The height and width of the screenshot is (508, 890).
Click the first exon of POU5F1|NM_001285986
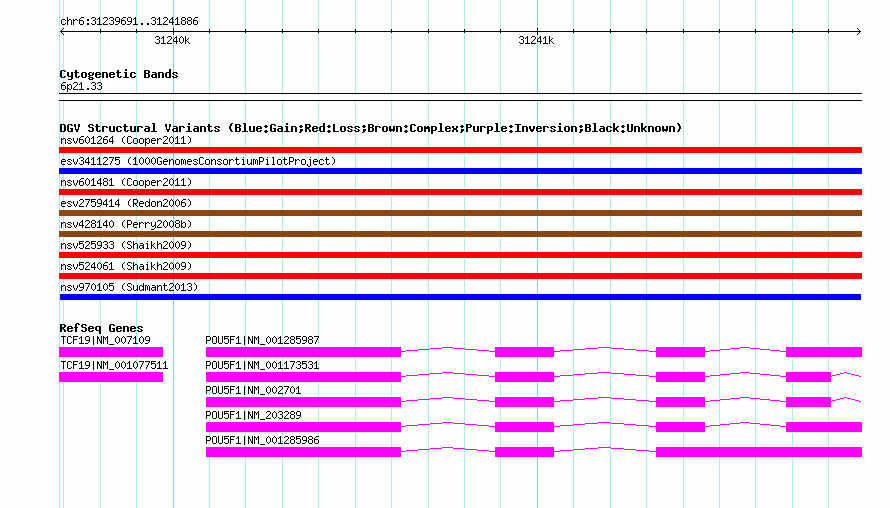pyautogui.click(x=303, y=452)
